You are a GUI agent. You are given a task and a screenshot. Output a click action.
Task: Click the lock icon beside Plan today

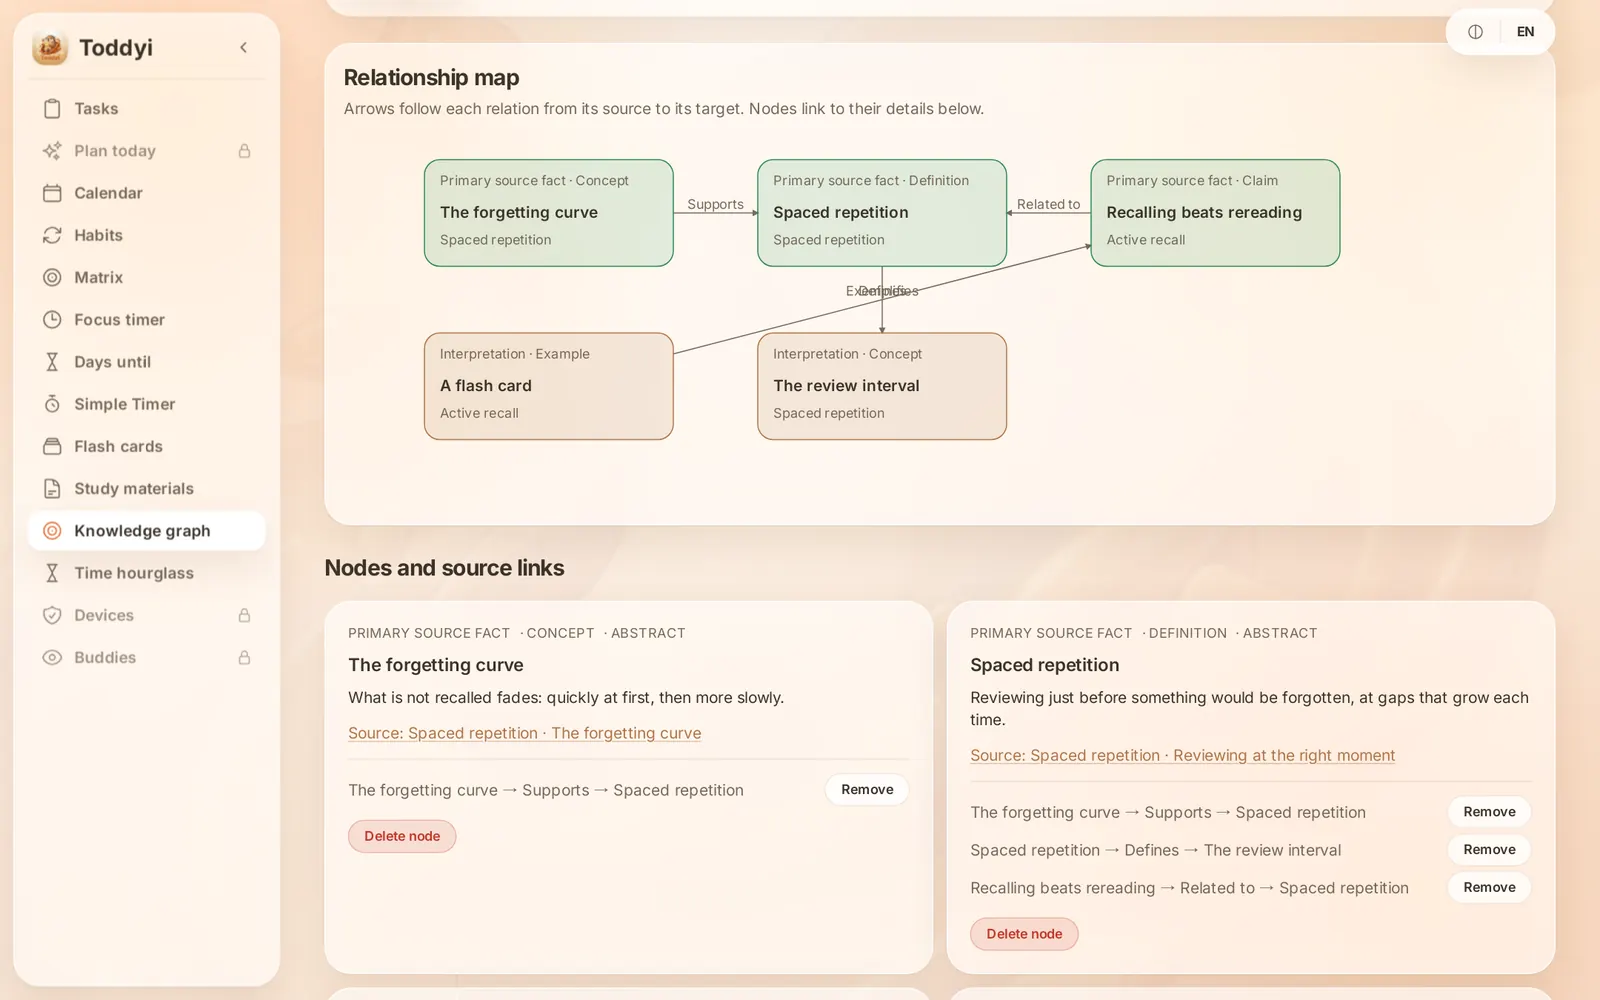244,151
